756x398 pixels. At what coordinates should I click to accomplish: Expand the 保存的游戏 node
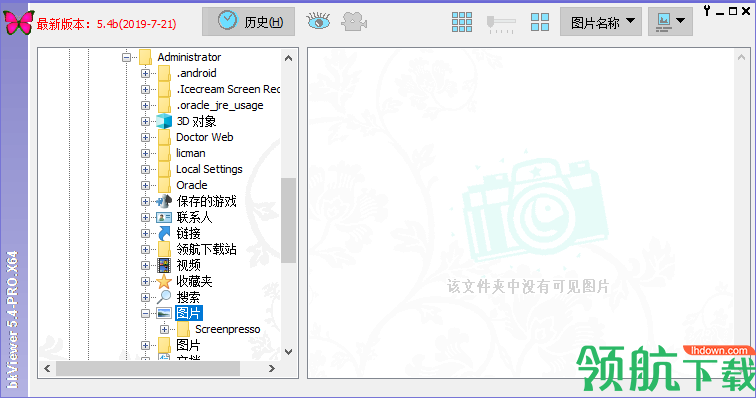point(145,201)
